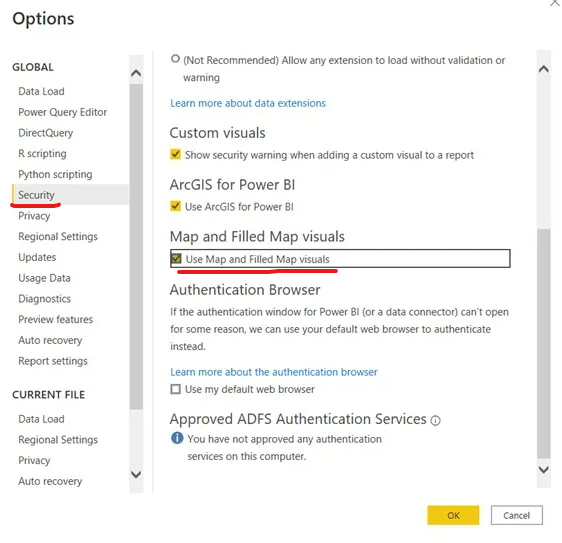The width and height of the screenshot is (562, 543).
Task: Click the blue information icon beside authentication message
Action: click(177, 438)
